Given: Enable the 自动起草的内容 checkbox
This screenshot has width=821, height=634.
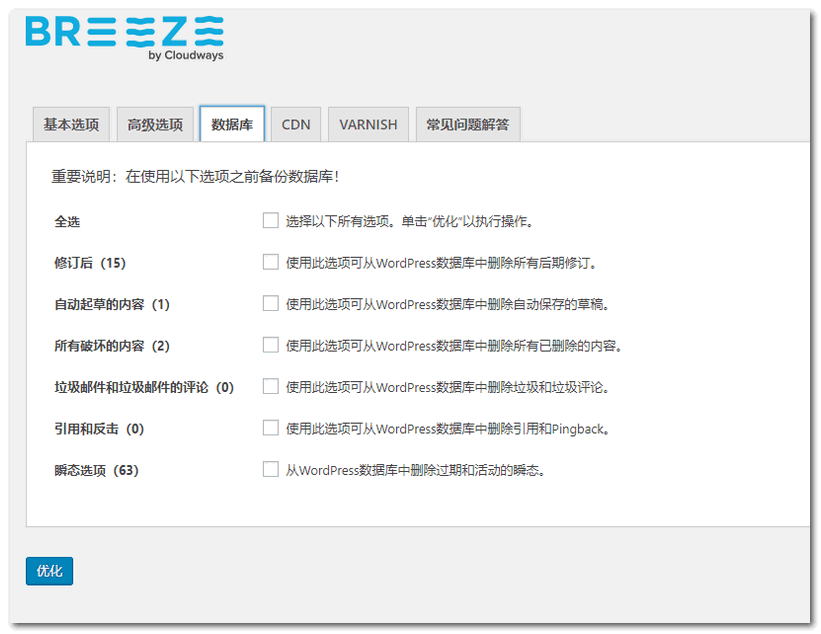Looking at the screenshot, I should (270, 303).
